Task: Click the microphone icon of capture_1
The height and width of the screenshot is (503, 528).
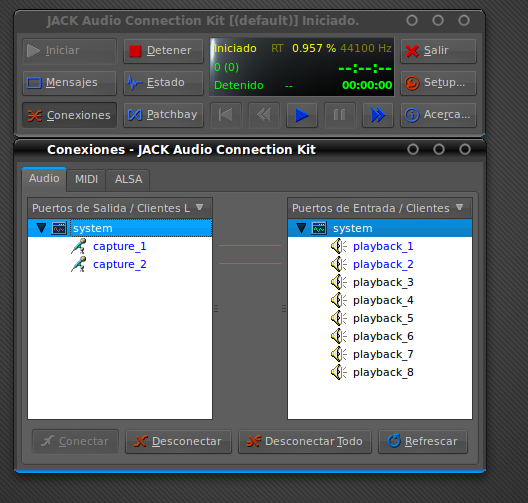Action: pos(78,246)
